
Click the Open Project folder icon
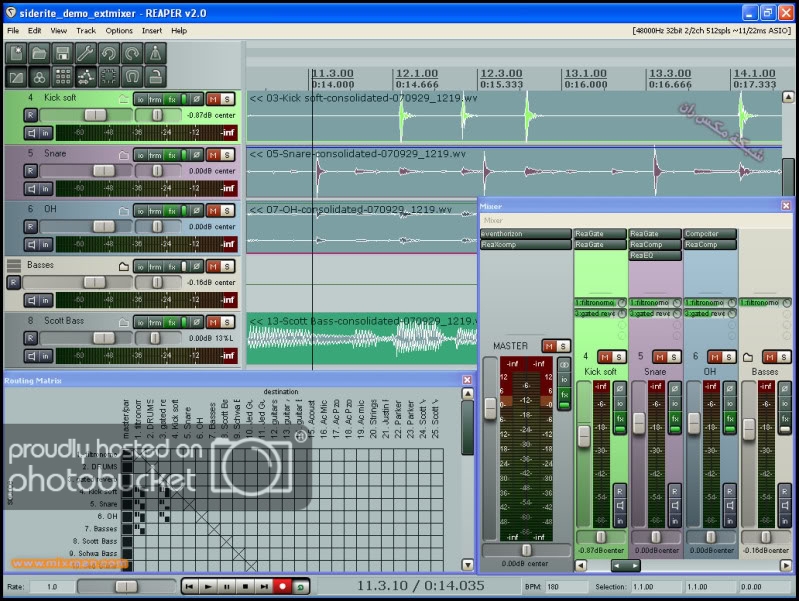39,54
